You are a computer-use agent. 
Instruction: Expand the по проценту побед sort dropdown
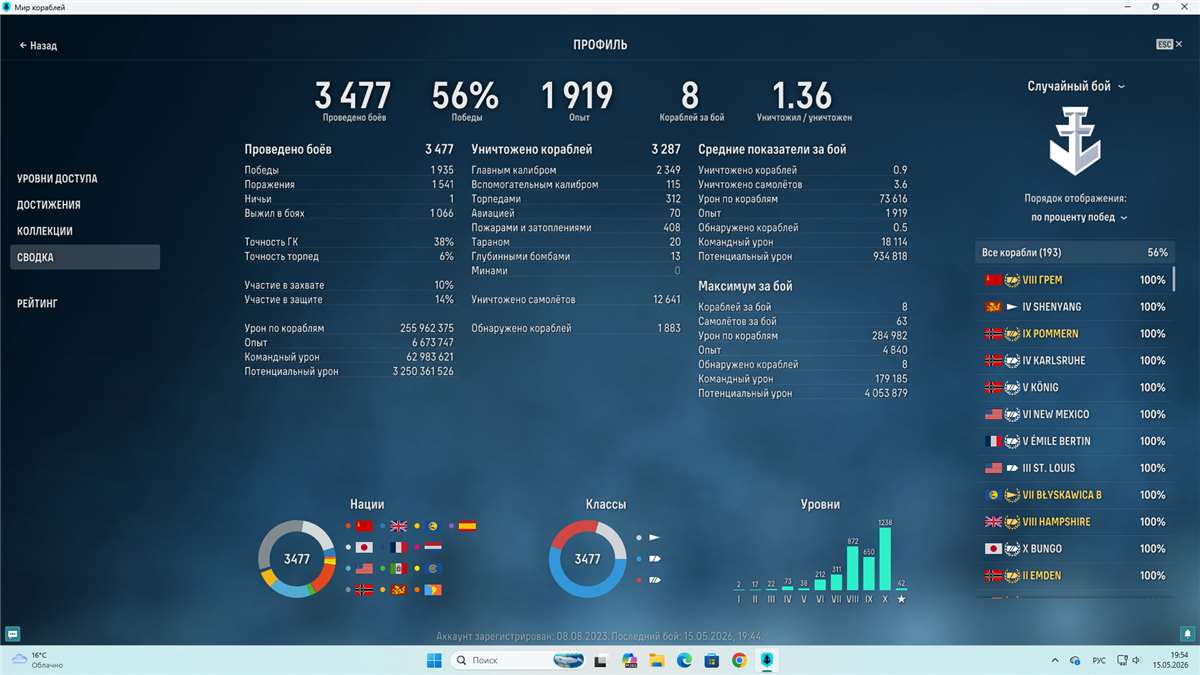pos(1079,217)
